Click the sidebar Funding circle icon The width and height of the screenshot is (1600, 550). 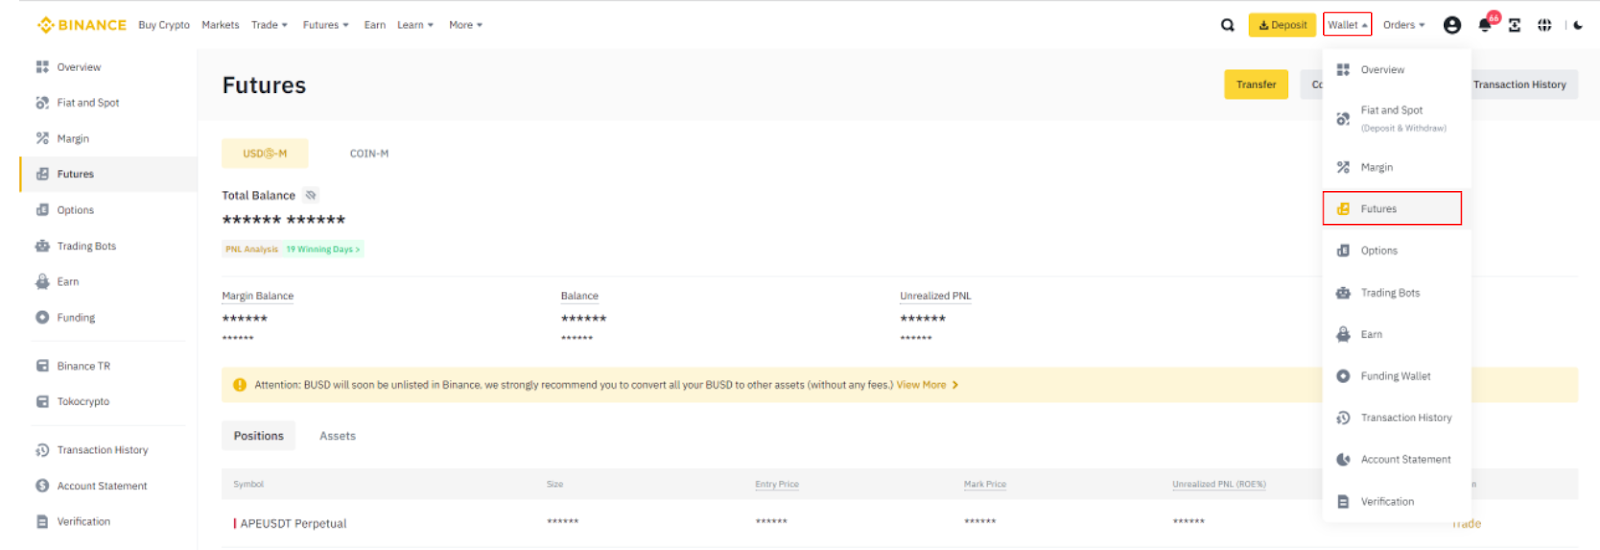tap(42, 317)
